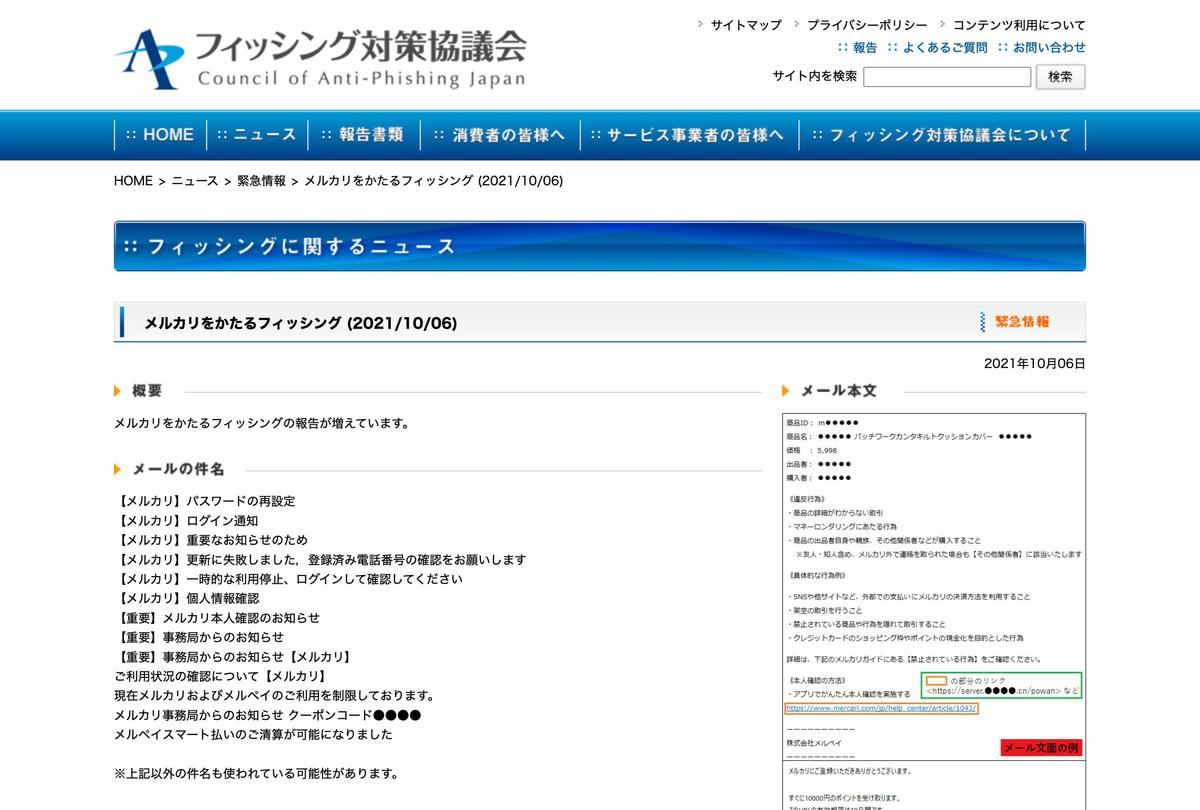Click subject line 【重要】メルカリ本人確認のお知らせ
The image size is (1200, 810).
(x=217, y=618)
